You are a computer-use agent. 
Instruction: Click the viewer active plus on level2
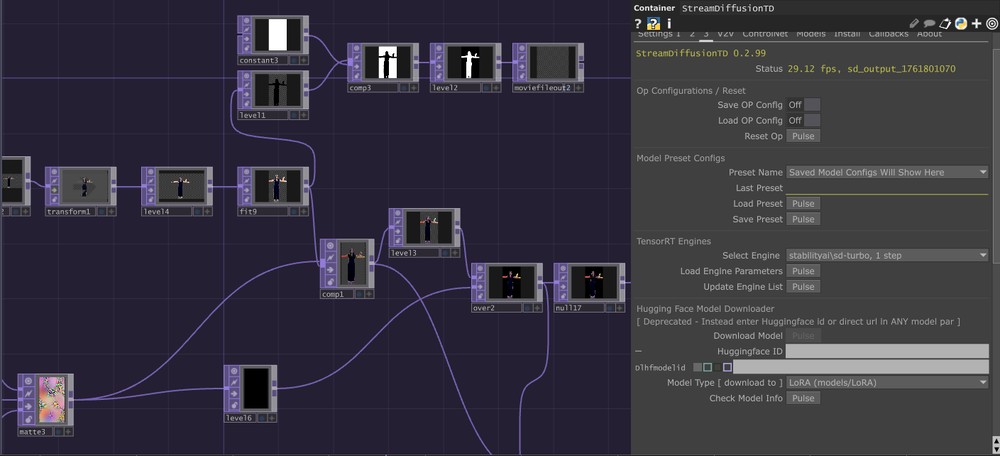click(496, 87)
